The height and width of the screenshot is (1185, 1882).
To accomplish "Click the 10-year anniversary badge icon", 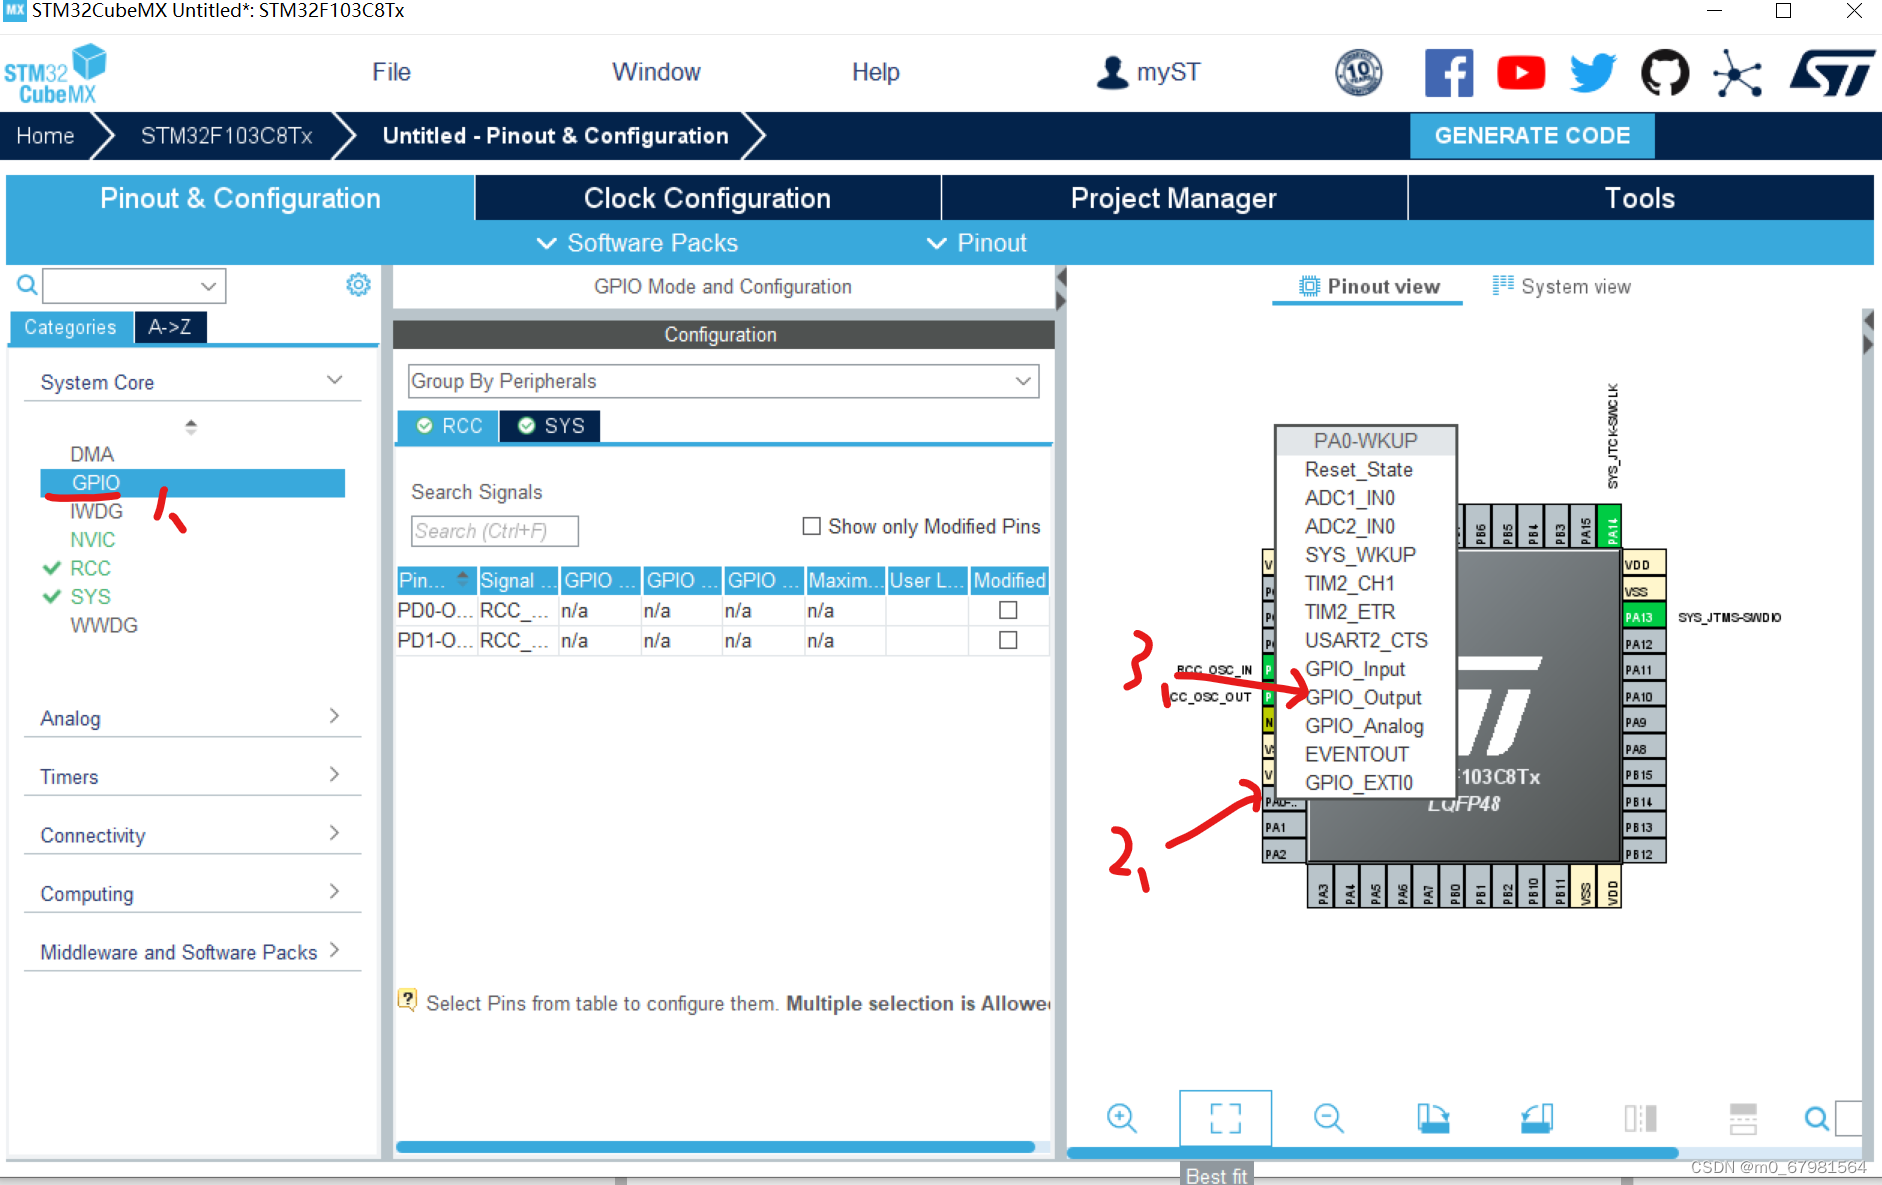I will [x=1359, y=73].
